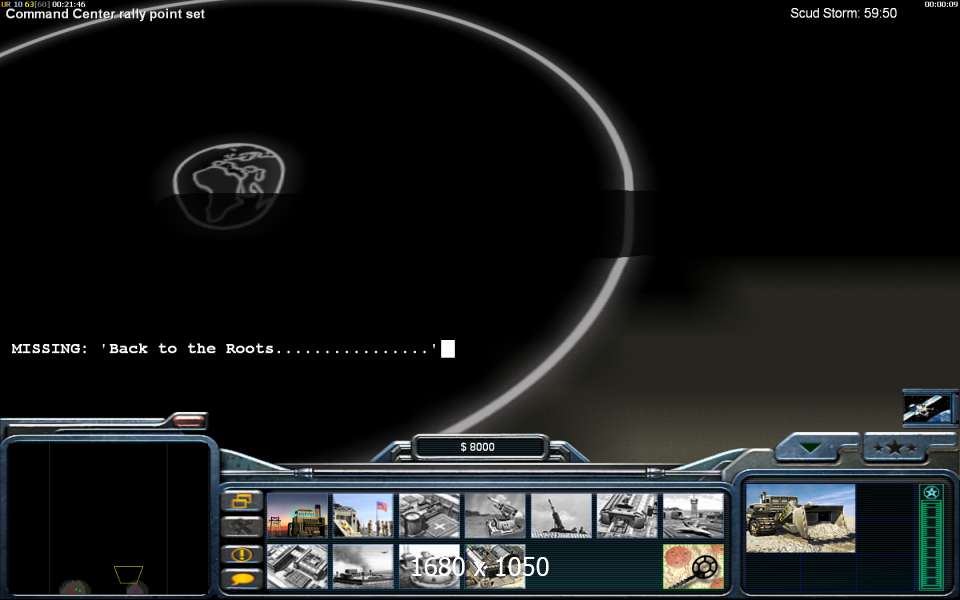Build the Cold Fusion Reactor with sunset image

coord(297,516)
